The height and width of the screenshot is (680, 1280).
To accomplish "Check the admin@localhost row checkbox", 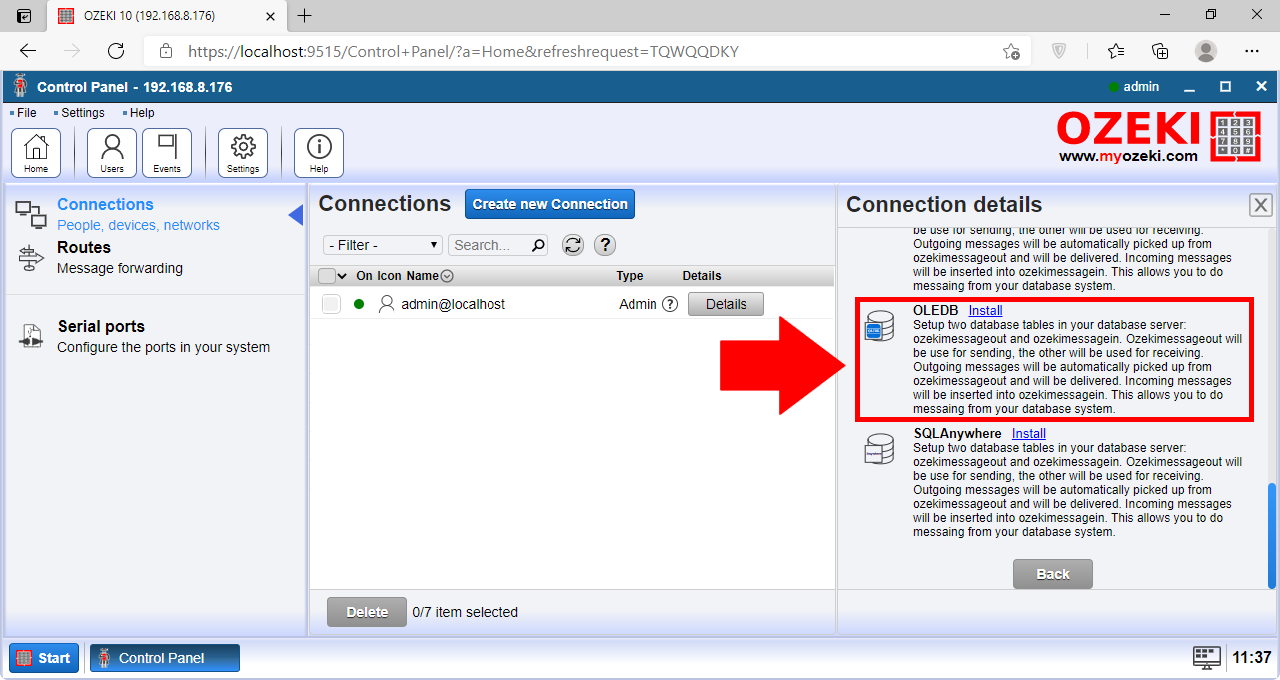I will [x=331, y=304].
